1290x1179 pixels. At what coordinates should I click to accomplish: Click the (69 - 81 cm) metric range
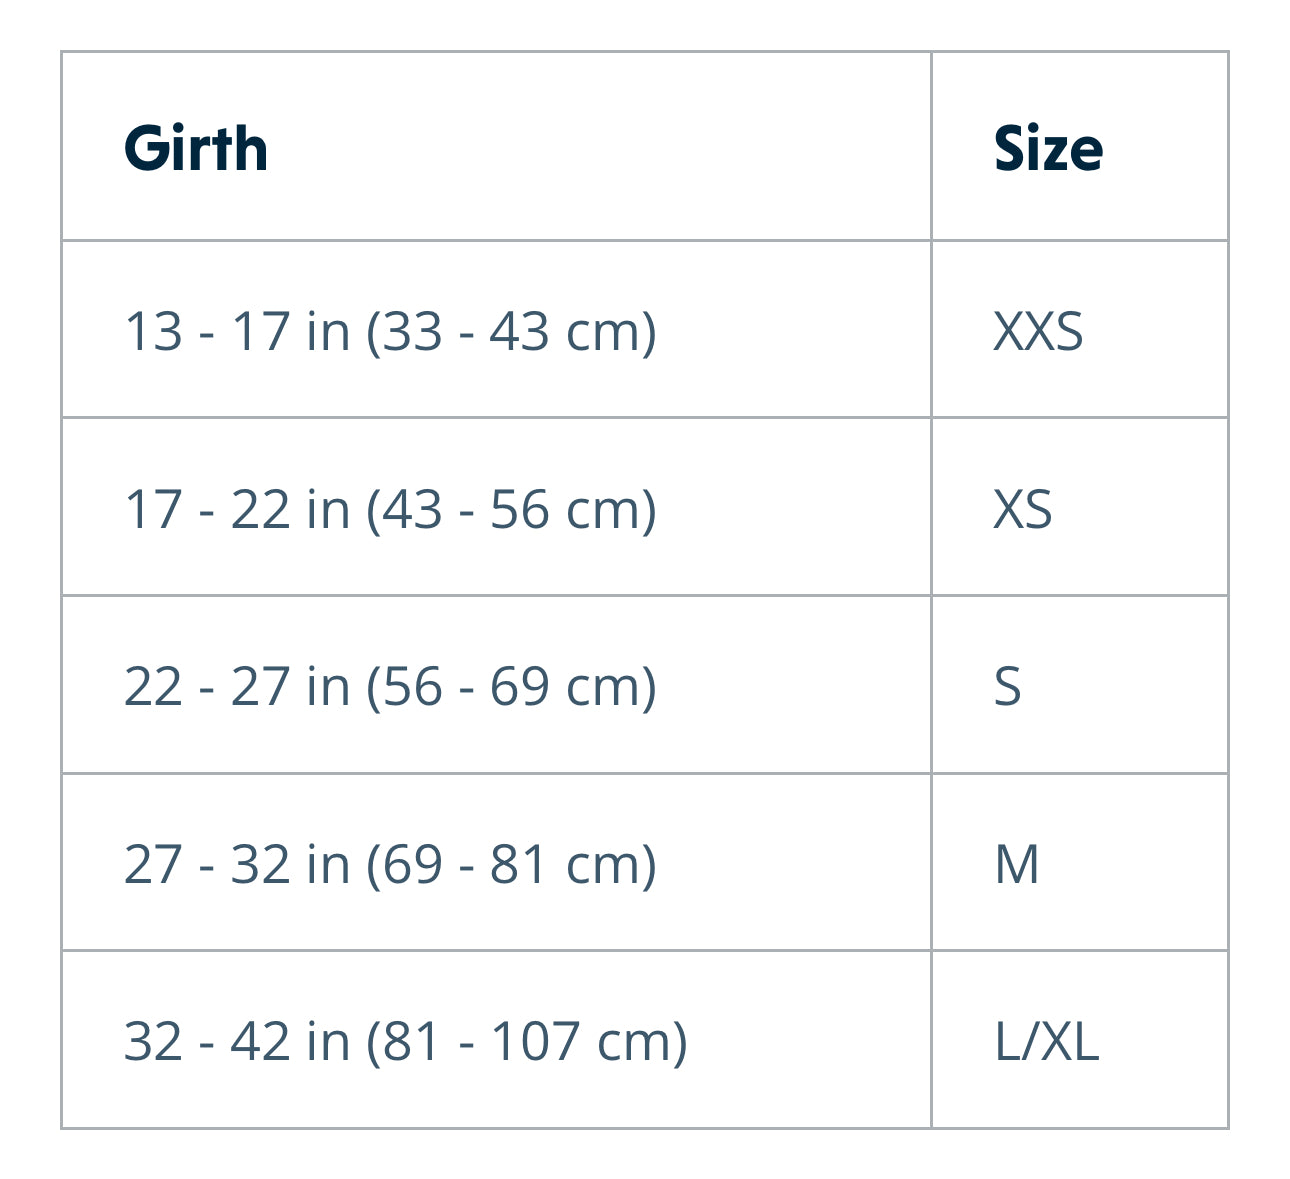point(511,864)
